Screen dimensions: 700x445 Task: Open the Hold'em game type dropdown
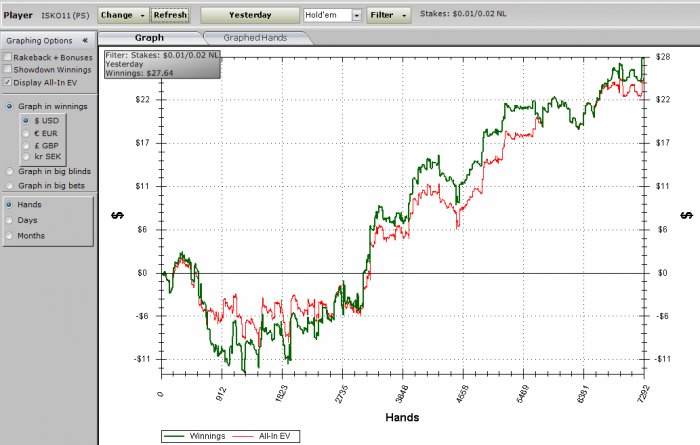tap(356, 16)
